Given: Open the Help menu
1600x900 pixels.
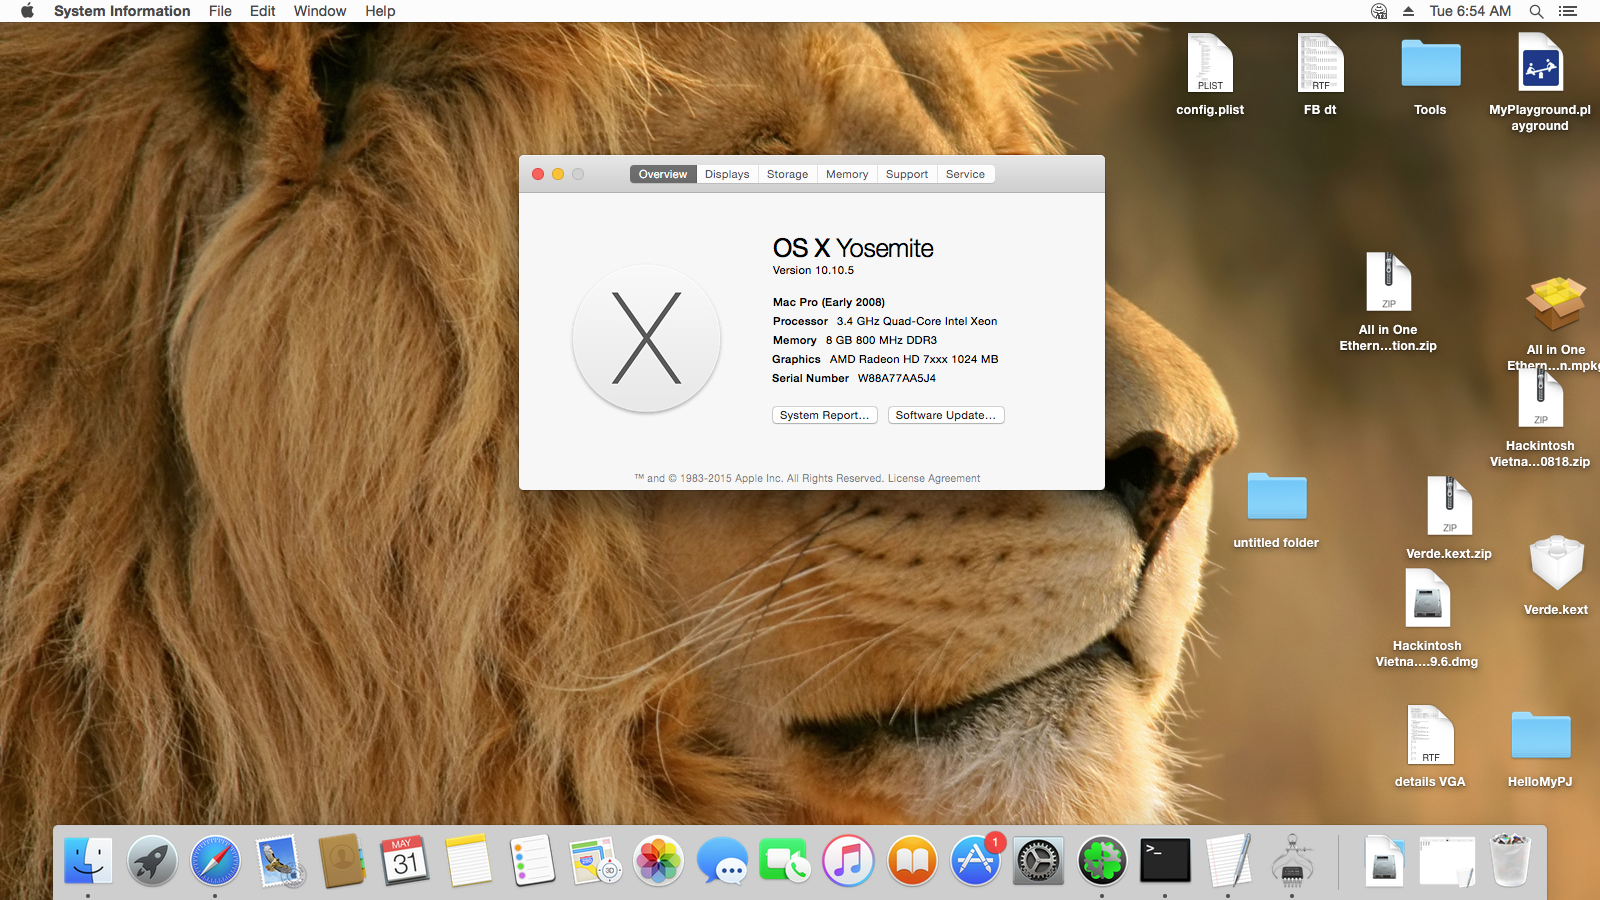Looking at the screenshot, I should [380, 11].
